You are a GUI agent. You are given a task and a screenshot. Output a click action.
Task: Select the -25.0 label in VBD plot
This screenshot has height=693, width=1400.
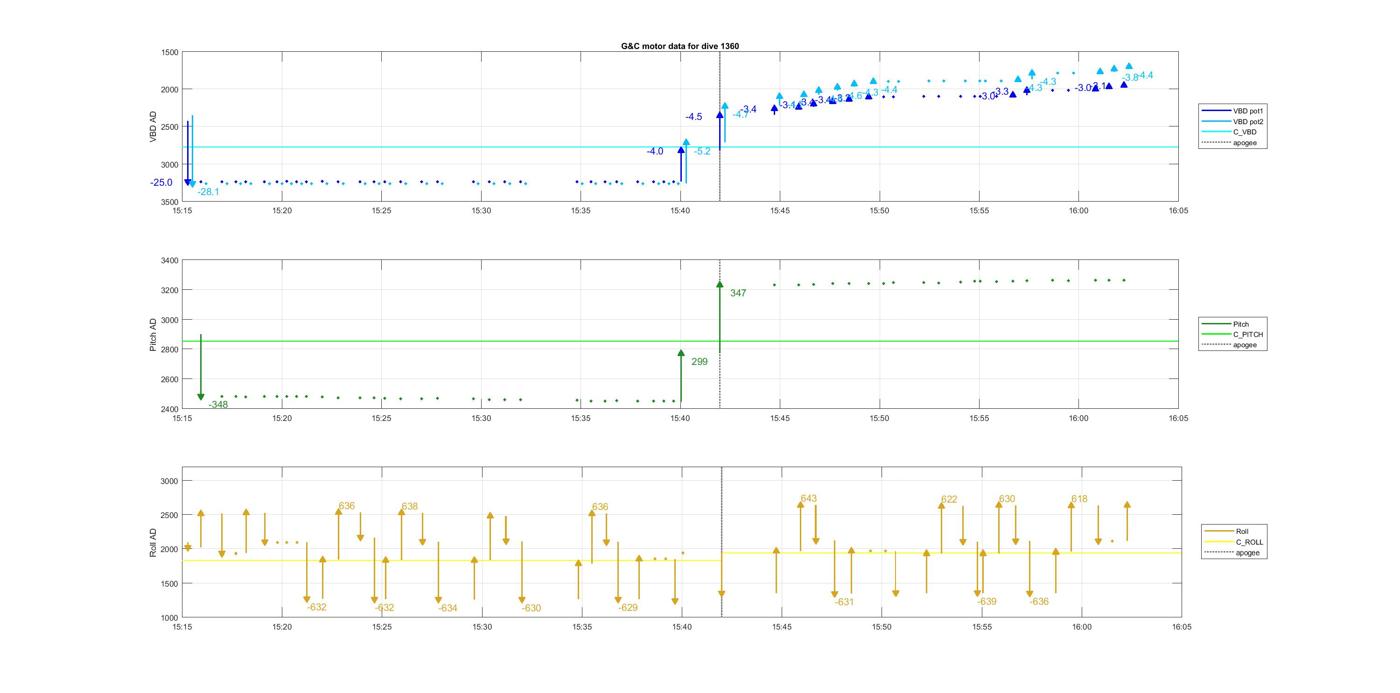pyautogui.click(x=161, y=183)
